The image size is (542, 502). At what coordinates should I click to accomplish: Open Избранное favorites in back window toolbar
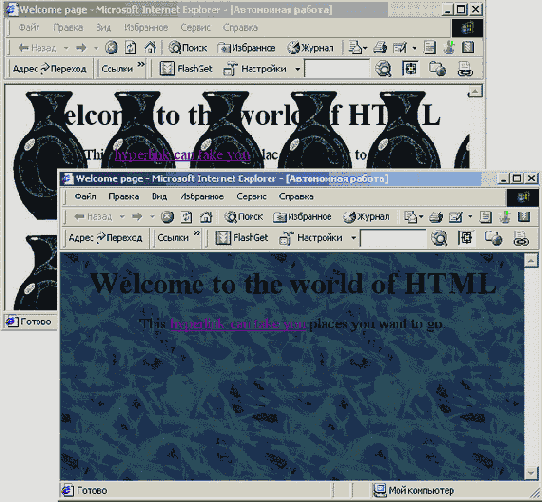coord(246,48)
